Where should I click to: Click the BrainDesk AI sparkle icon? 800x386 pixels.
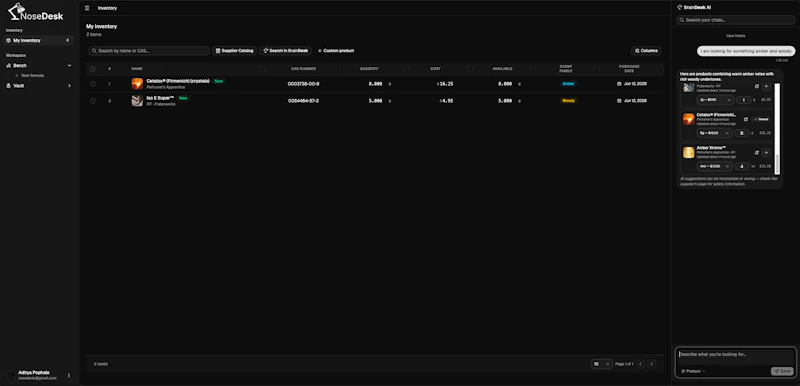680,8
